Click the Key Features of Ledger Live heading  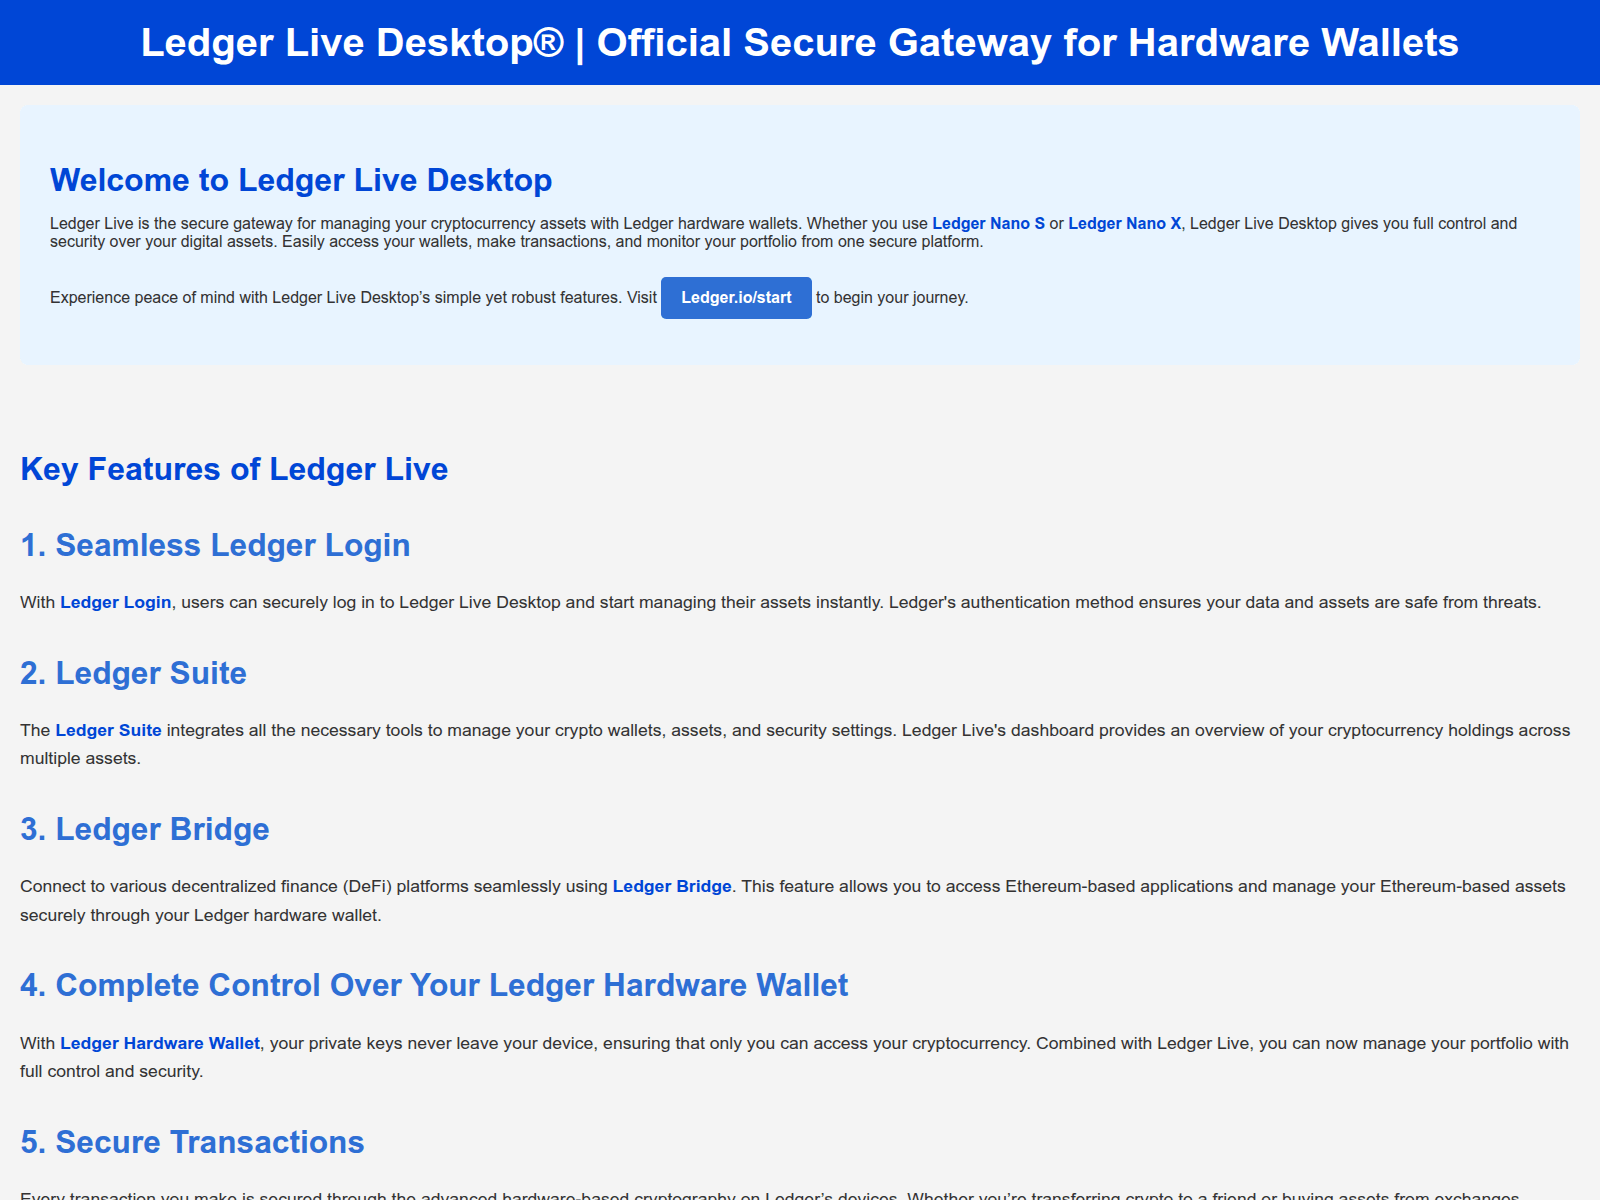click(x=234, y=469)
